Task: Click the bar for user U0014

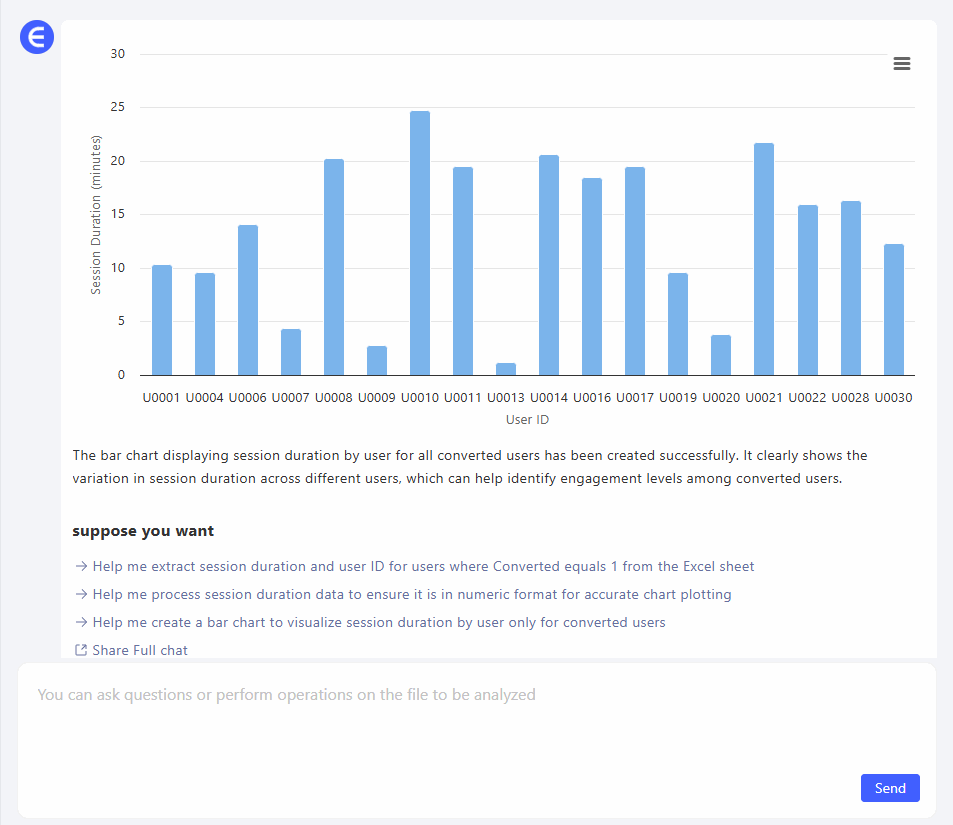Action: point(549,265)
